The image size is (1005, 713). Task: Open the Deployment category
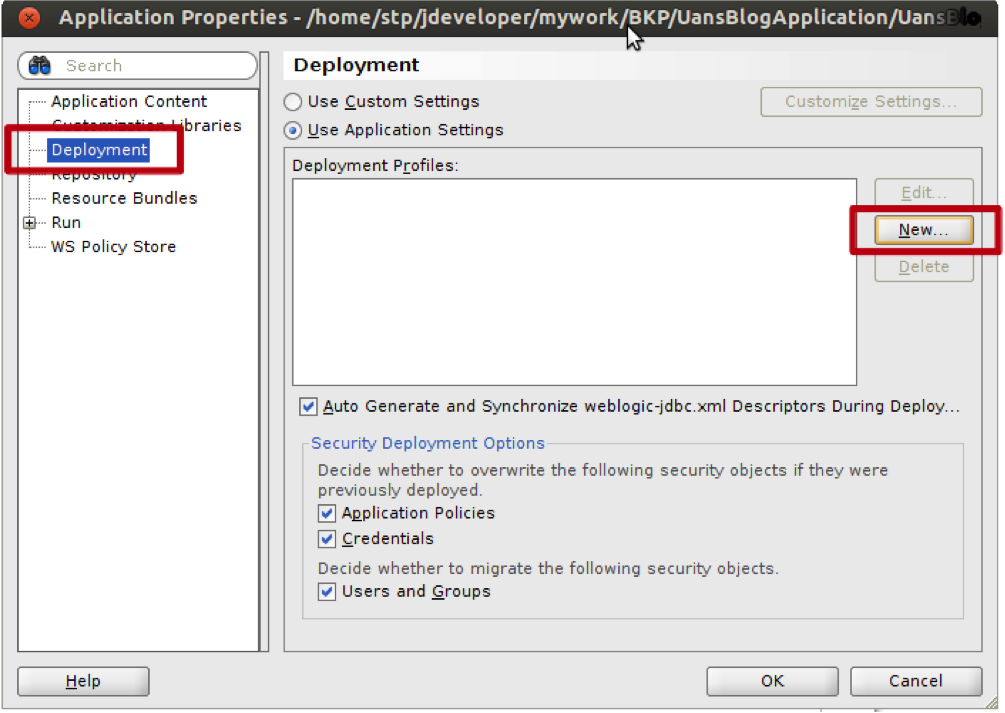point(99,150)
